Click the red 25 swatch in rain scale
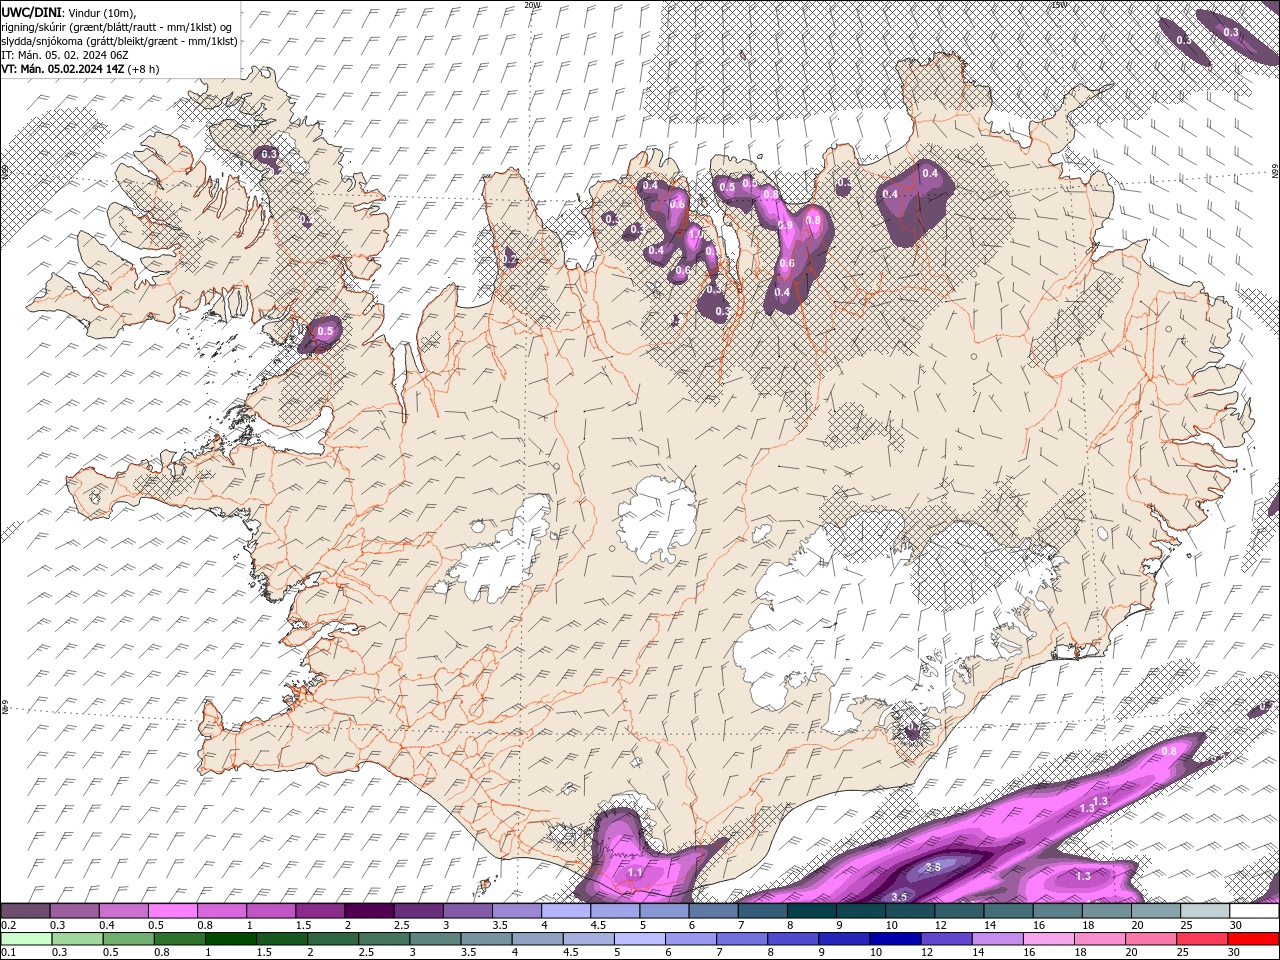The image size is (1280, 960). [x=1203, y=939]
